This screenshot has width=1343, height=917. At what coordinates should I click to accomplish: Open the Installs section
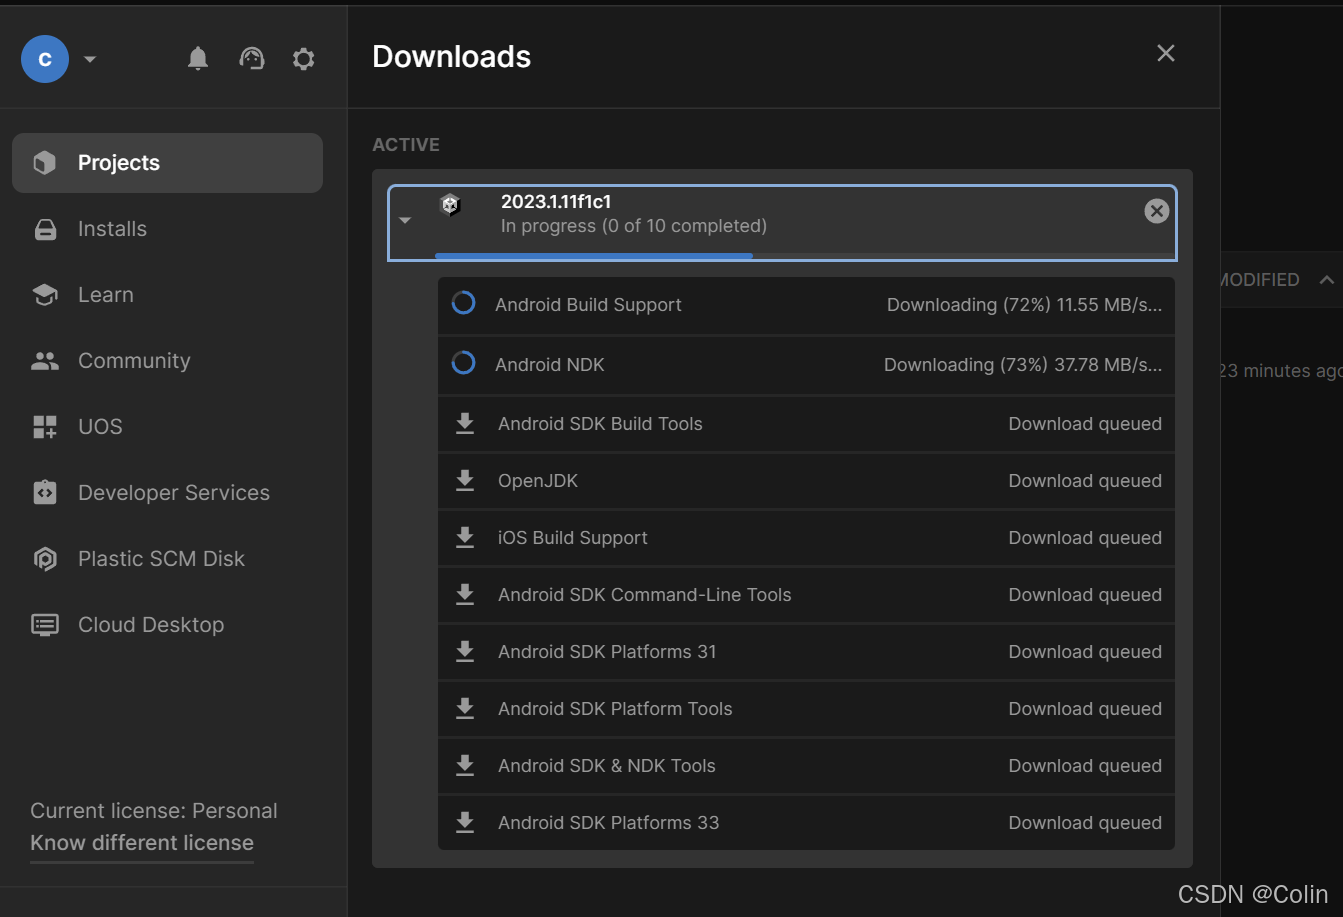click(x=112, y=229)
